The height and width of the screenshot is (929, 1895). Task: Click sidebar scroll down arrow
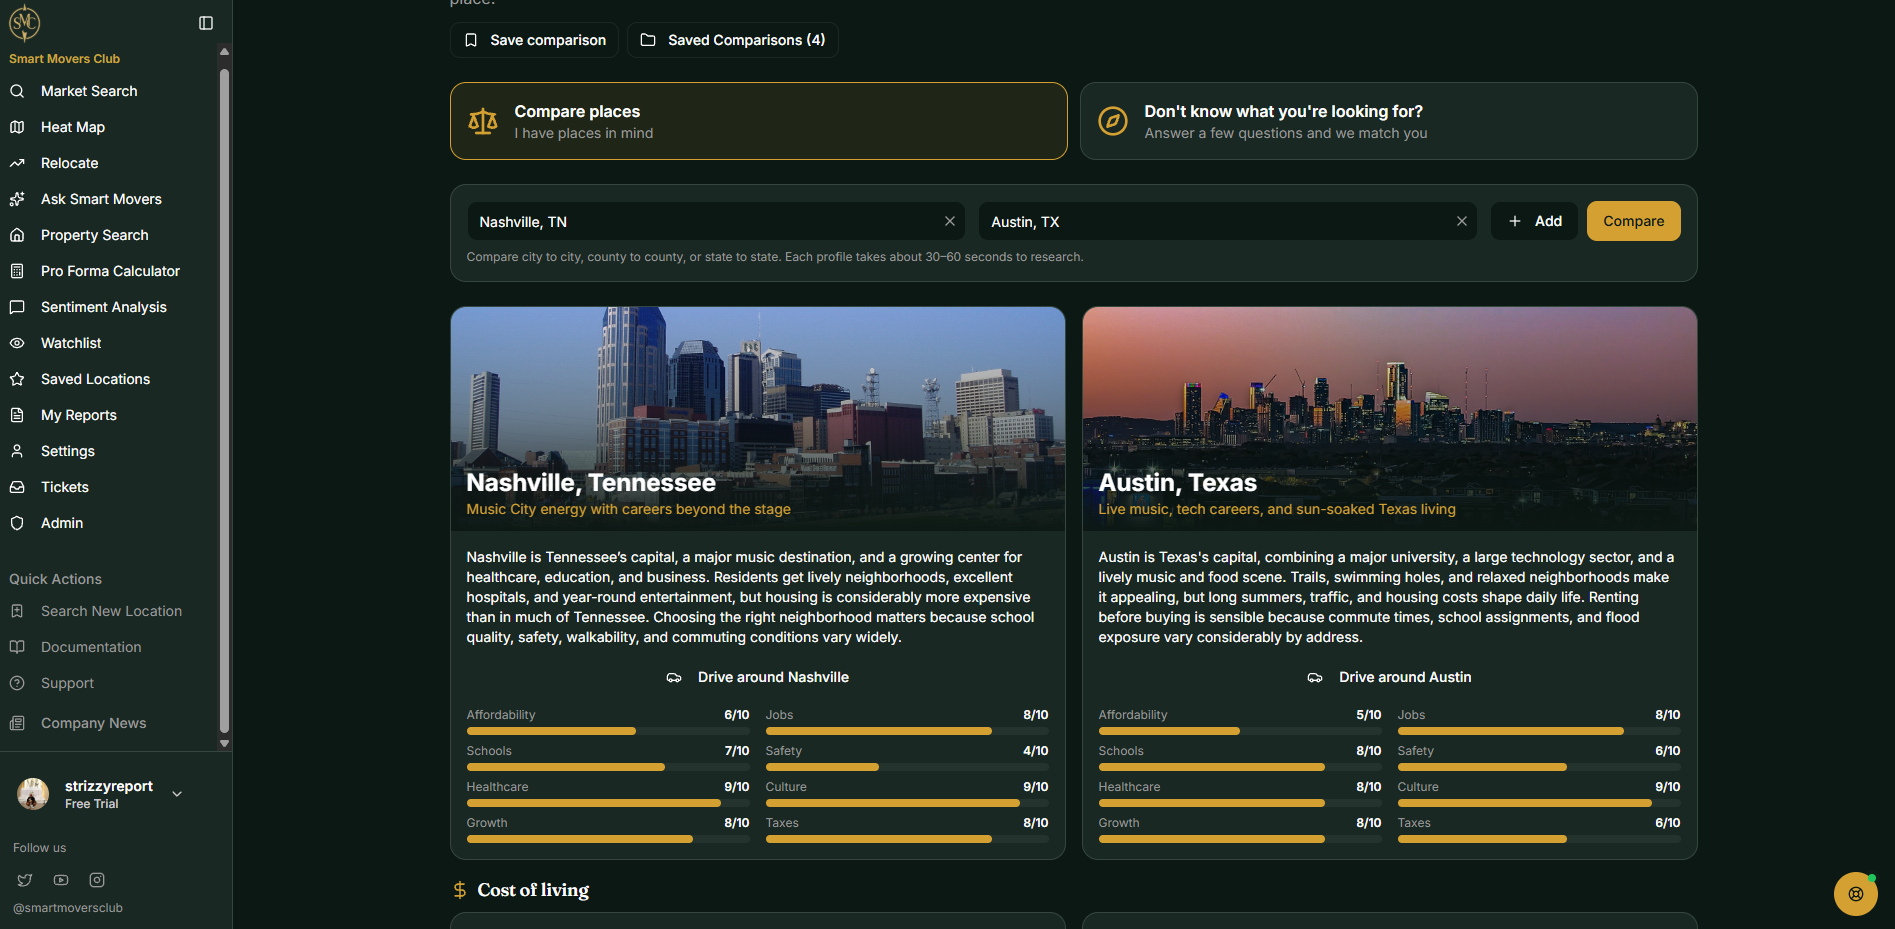224,743
